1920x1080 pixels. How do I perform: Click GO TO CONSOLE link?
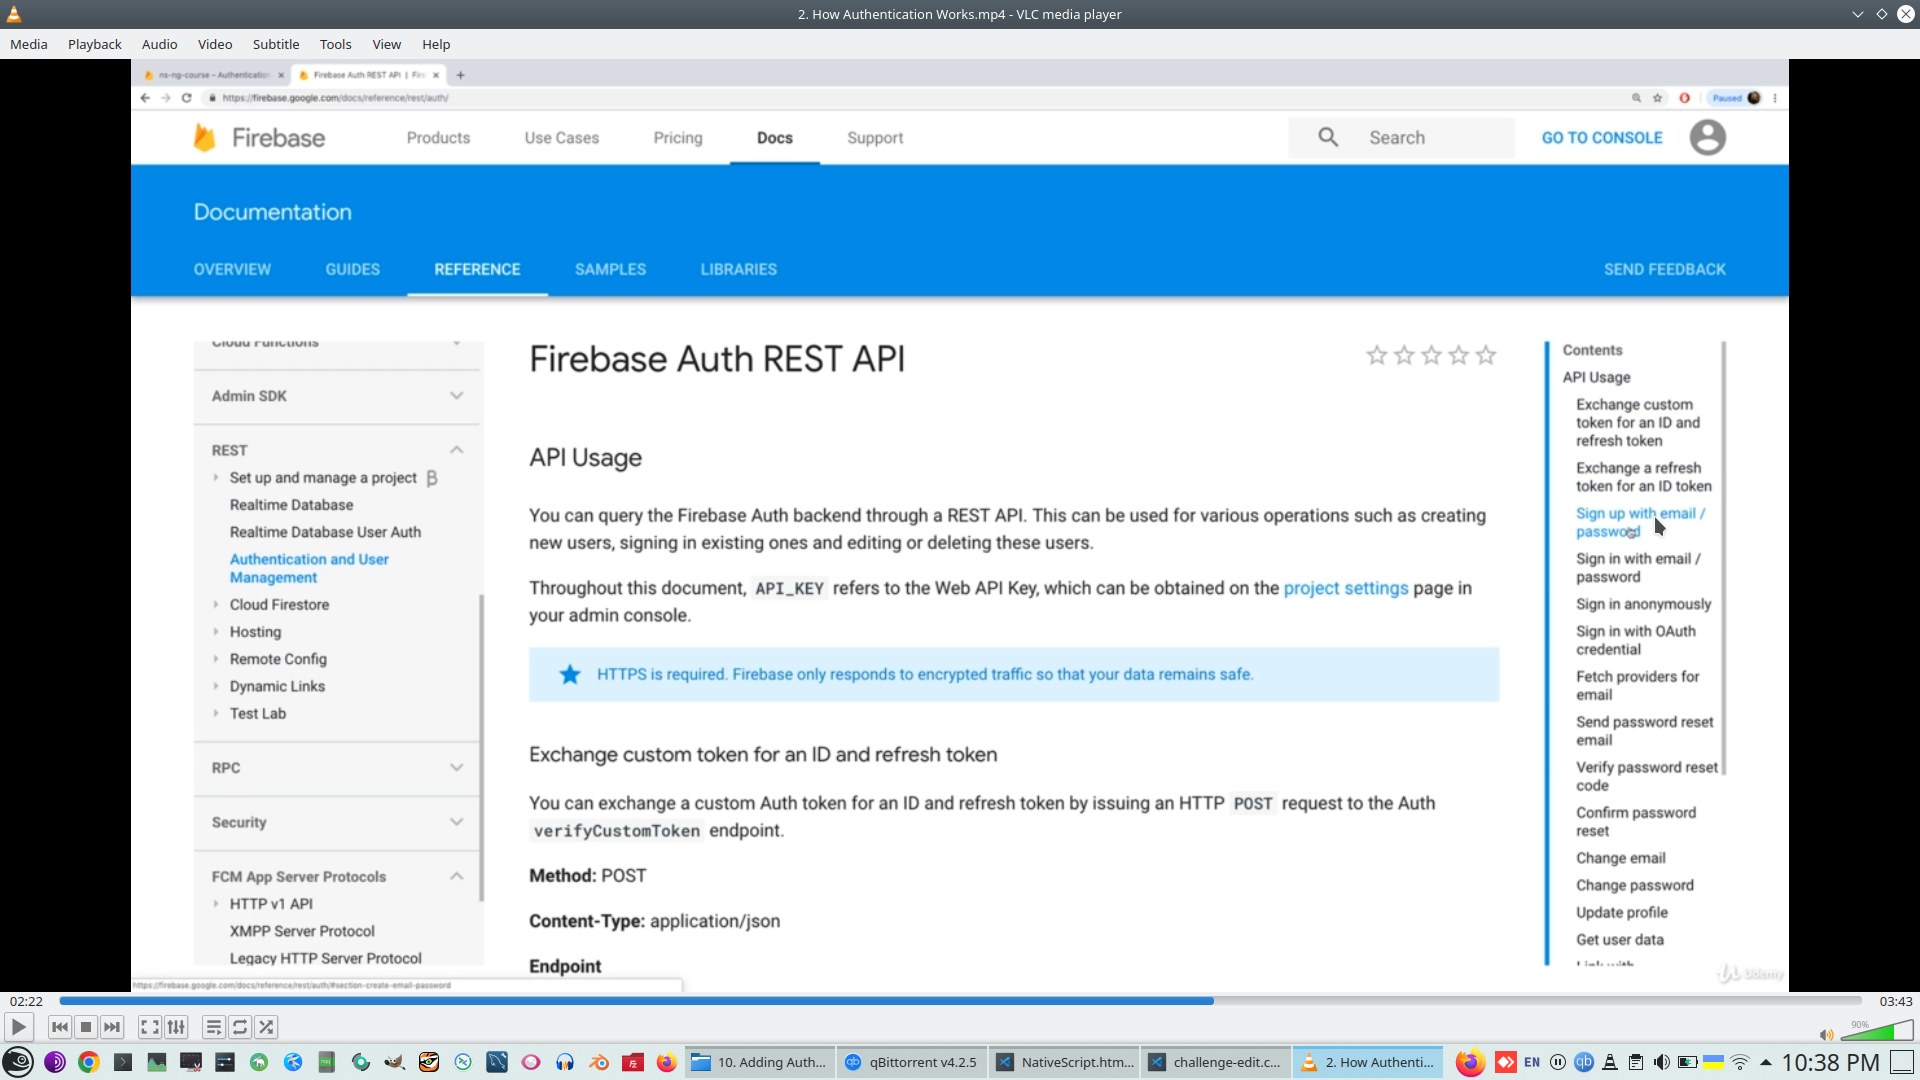tap(1601, 138)
